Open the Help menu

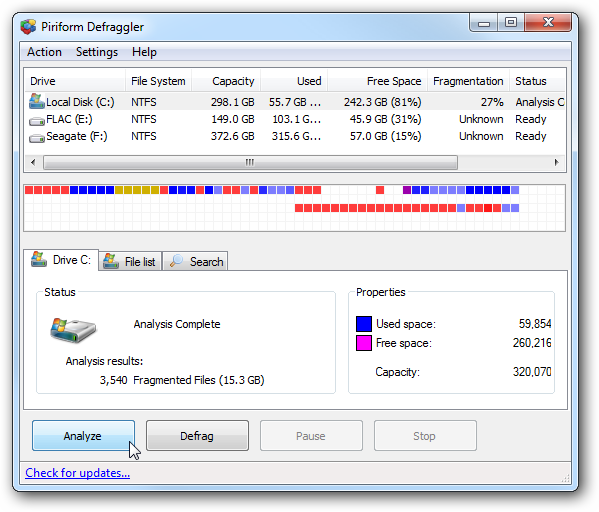pyautogui.click(x=144, y=52)
